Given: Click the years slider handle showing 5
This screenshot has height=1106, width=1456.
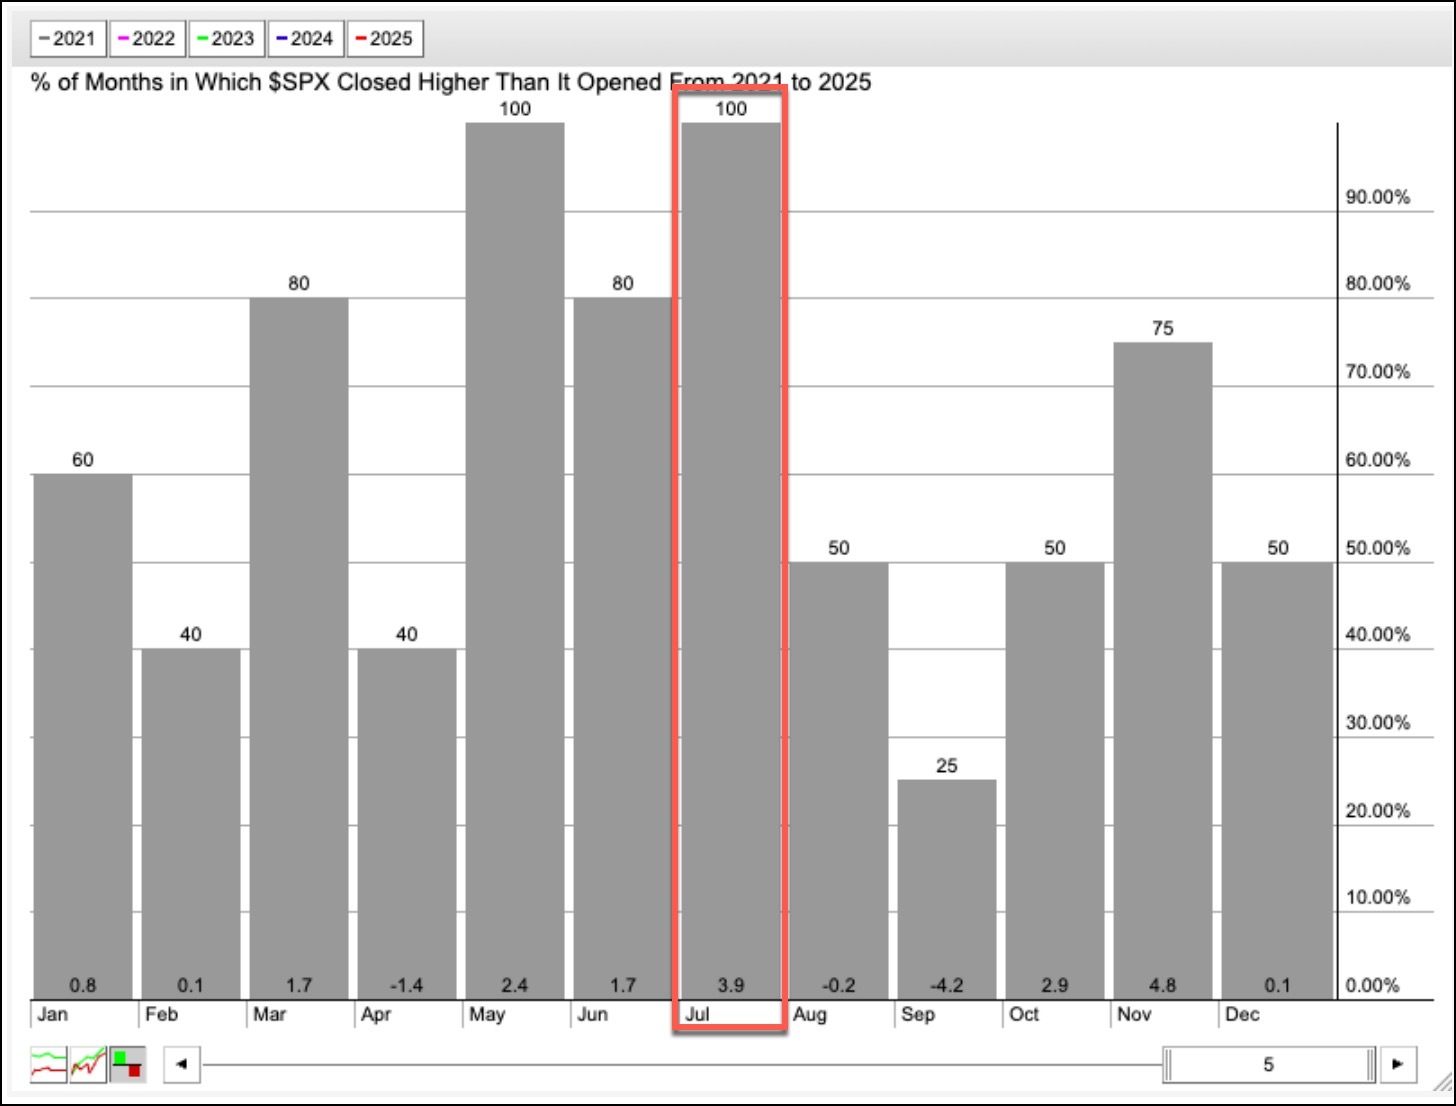Looking at the screenshot, I should 1268,1064.
